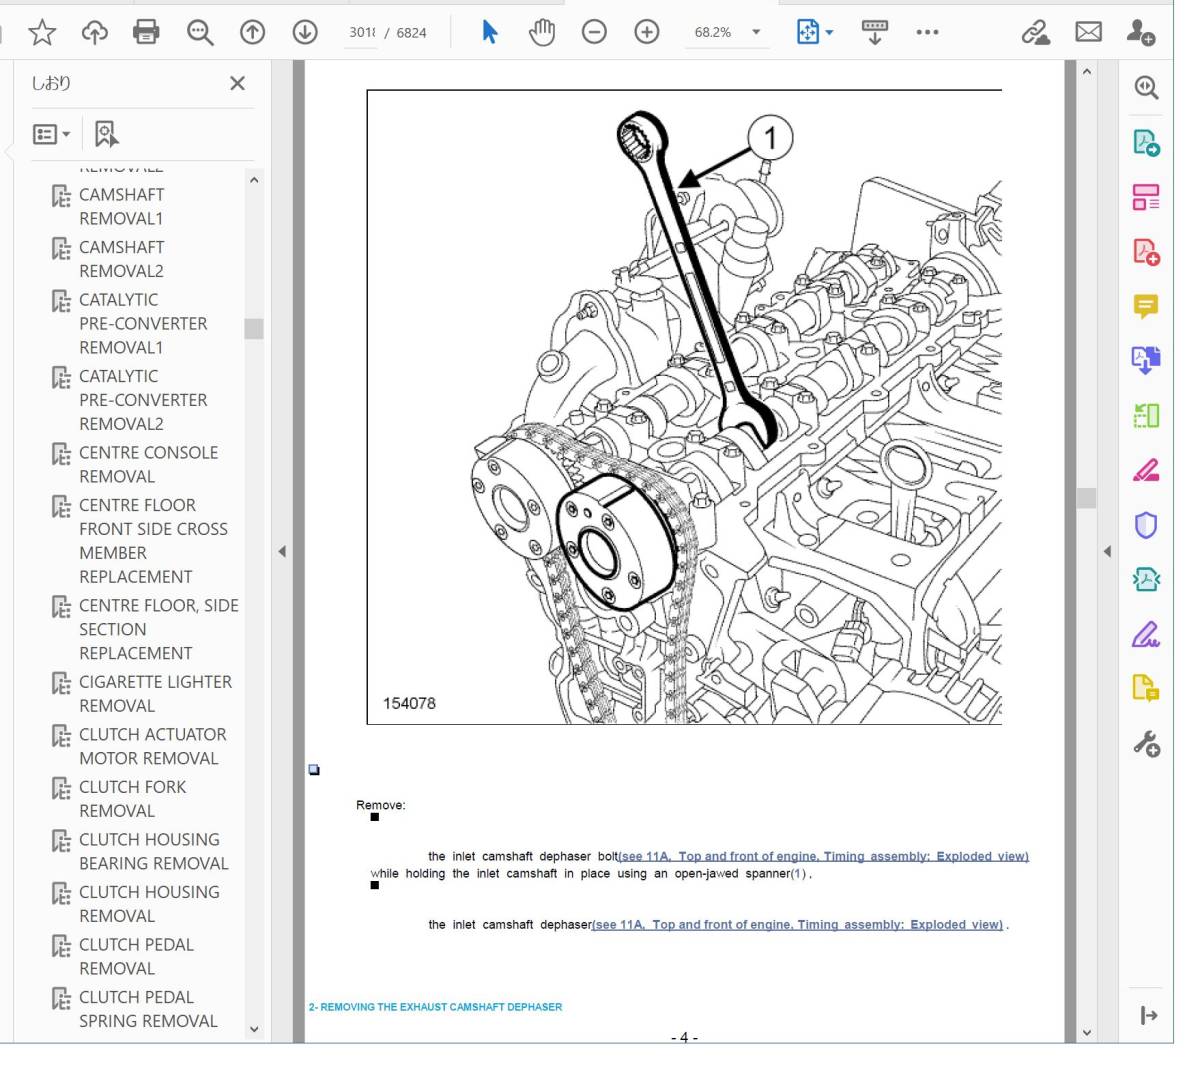Screen dimensions: 1200x1068
Task: Select CATALYTIC PRE-CONVERTER REMOVAL2 bookmark
Action: pyautogui.click(x=143, y=400)
